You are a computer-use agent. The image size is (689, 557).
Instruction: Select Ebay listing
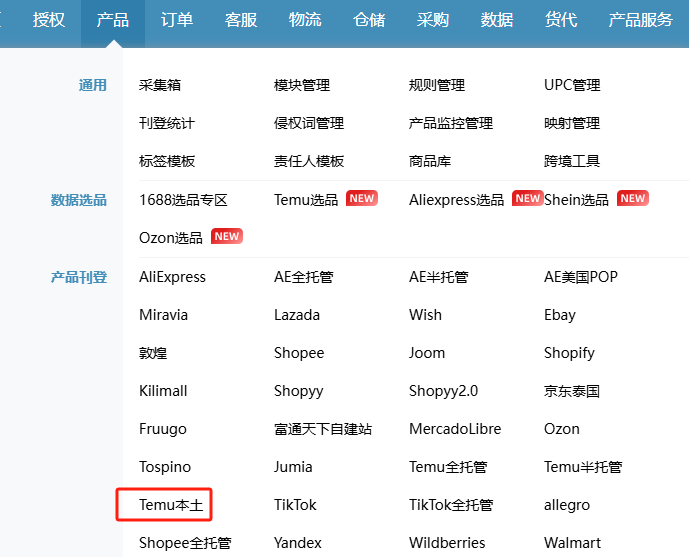point(560,315)
